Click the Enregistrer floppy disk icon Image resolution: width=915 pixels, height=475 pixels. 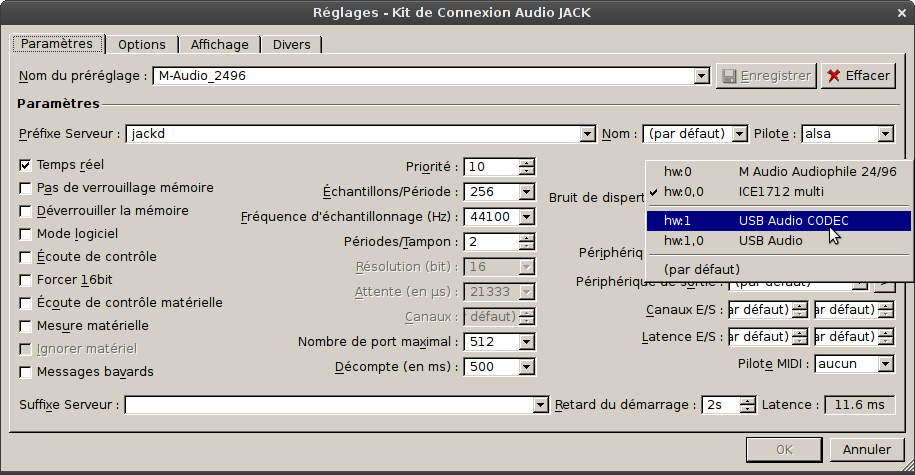729,76
